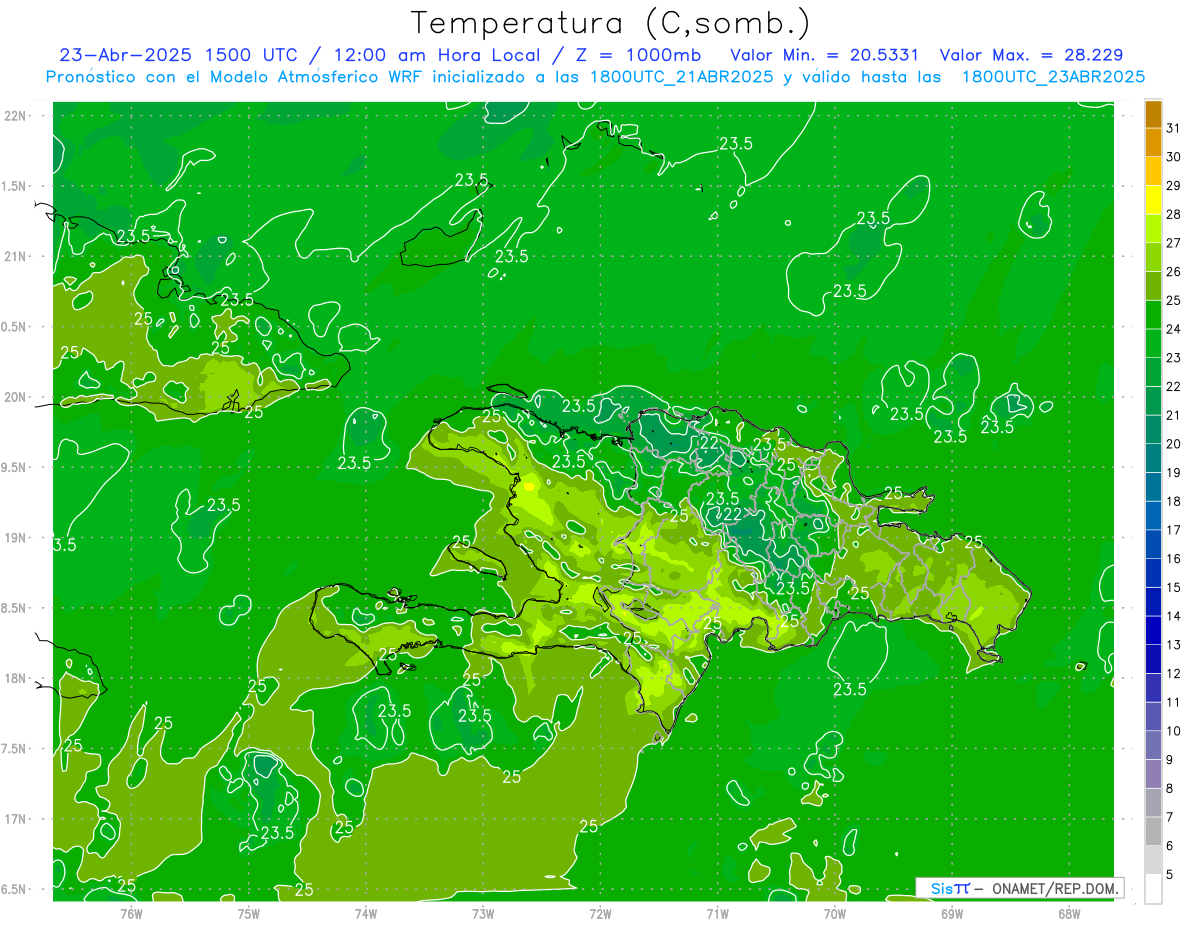Screen dimensions: 1200x927
Task: Click the 'ONAMET/REP.DOM.' credit label
Action: 1055,888
